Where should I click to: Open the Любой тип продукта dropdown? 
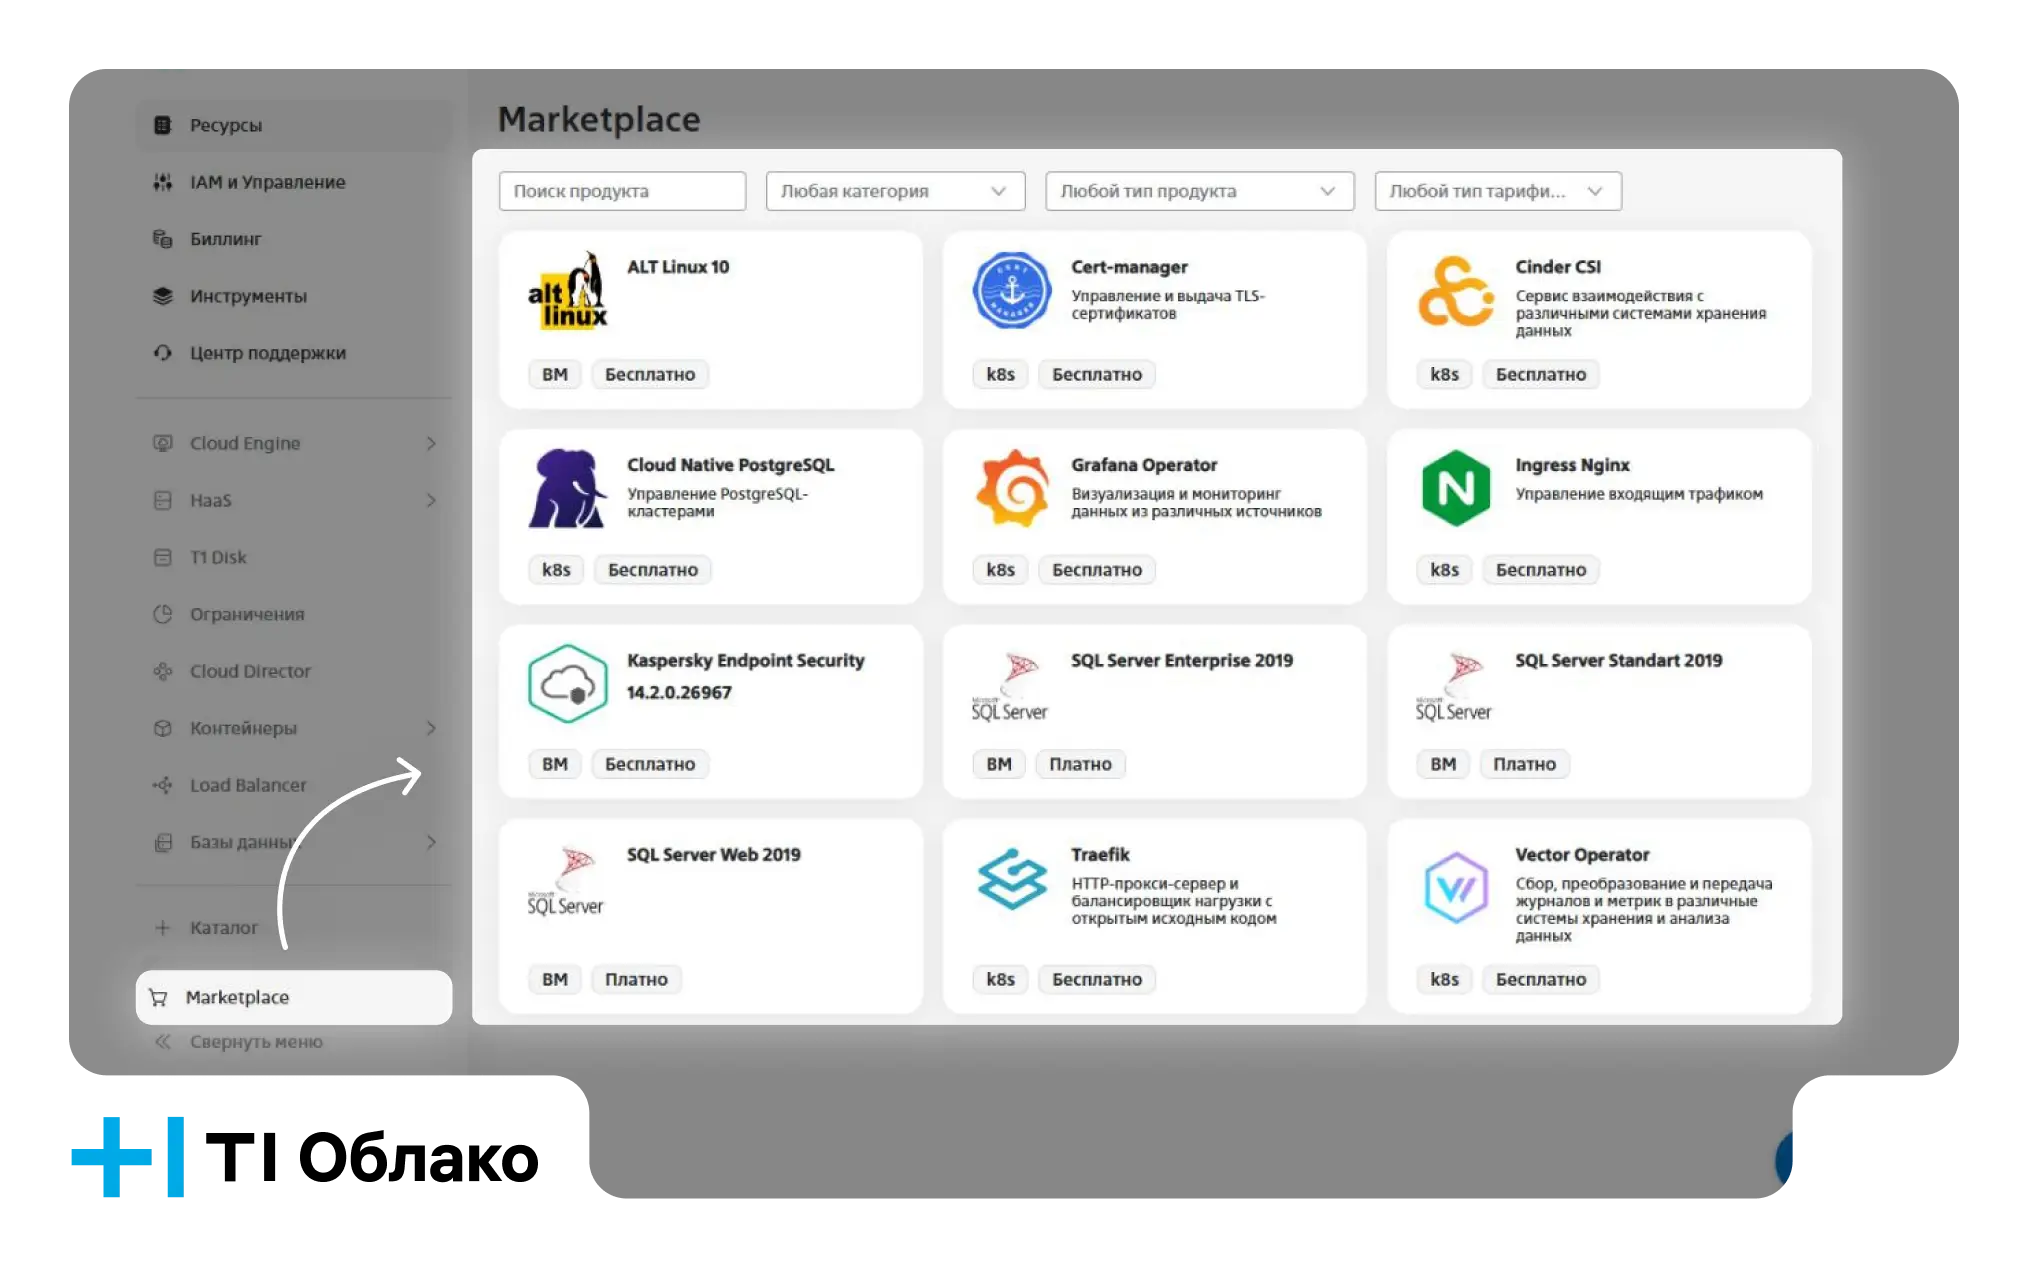(x=1199, y=191)
